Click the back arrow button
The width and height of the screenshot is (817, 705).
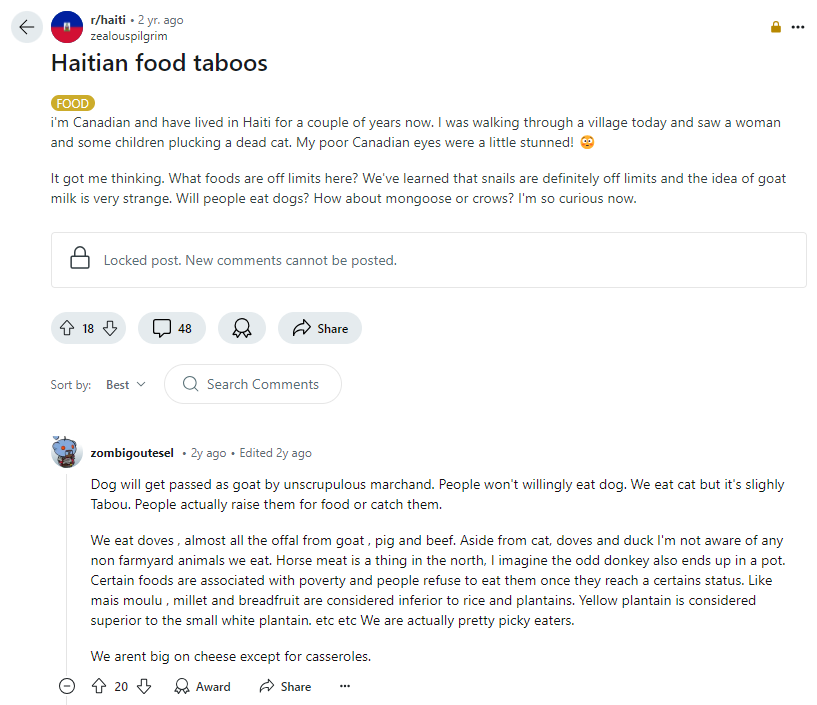pos(26,27)
